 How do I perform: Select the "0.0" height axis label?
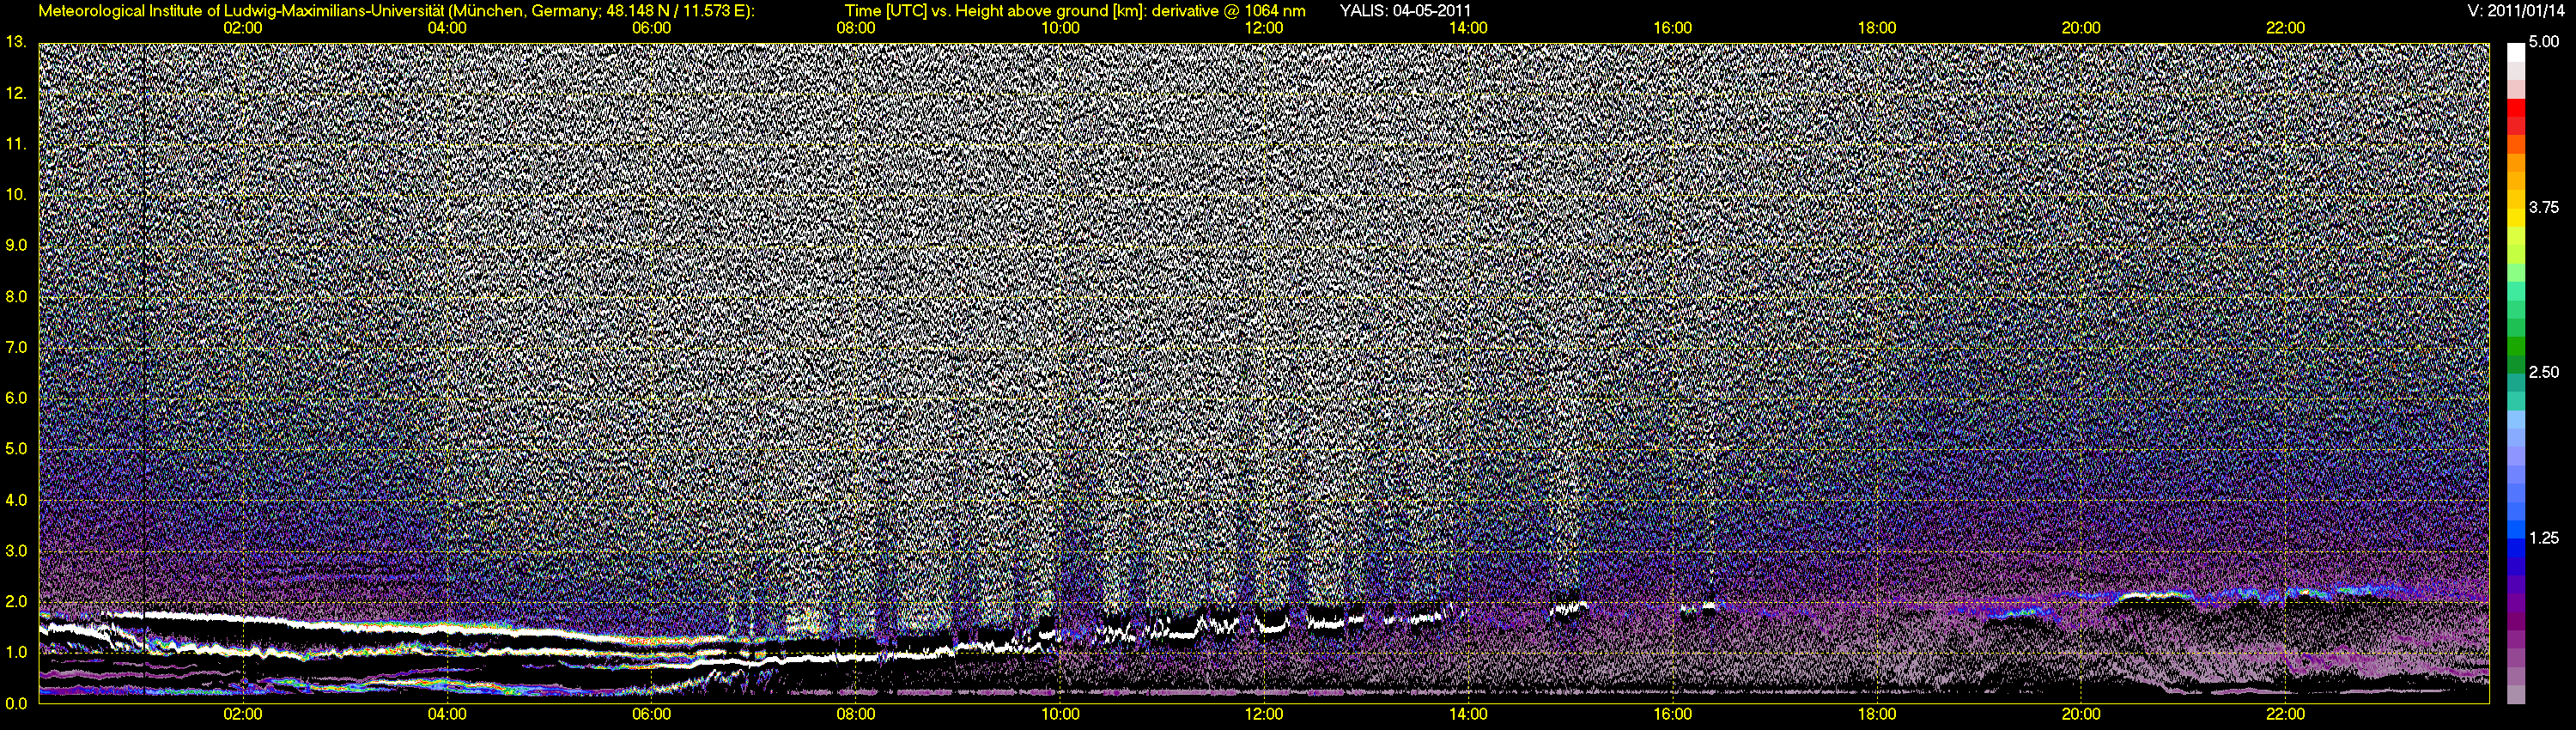(16, 703)
